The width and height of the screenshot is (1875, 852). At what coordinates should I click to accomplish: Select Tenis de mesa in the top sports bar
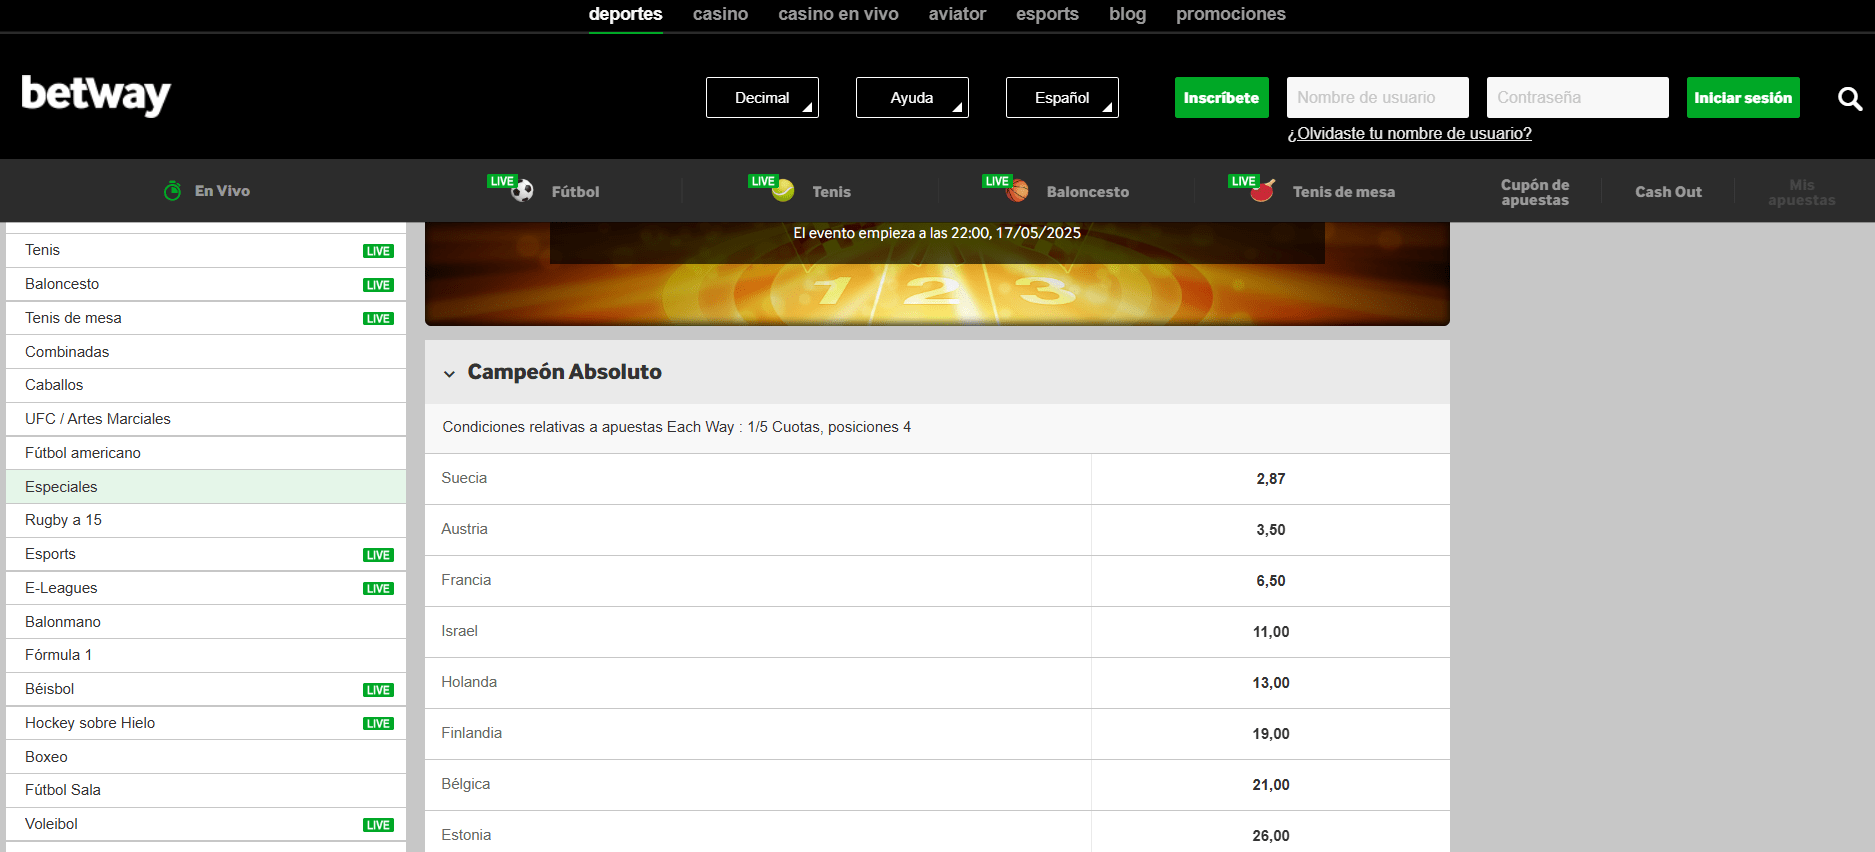coord(1343,192)
